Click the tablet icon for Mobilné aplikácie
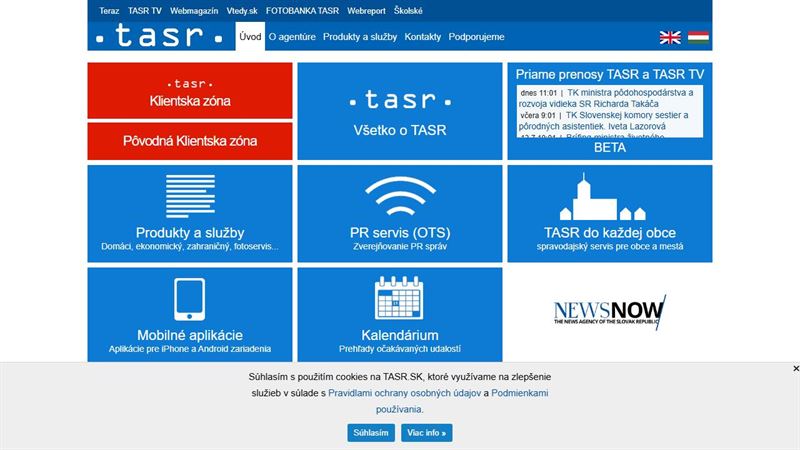This screenshot has height=450, width=800. click(190, 299)
